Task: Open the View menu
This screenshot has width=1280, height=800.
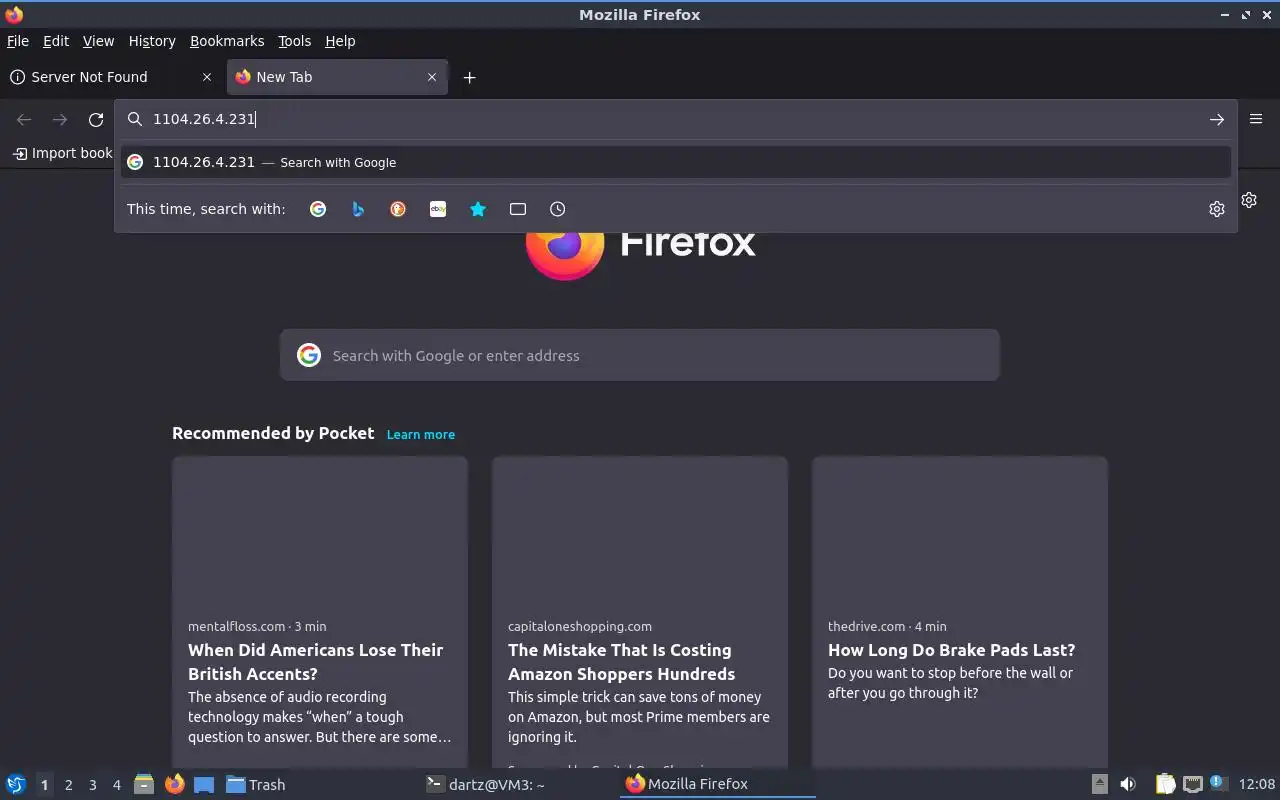Action: 98,41
